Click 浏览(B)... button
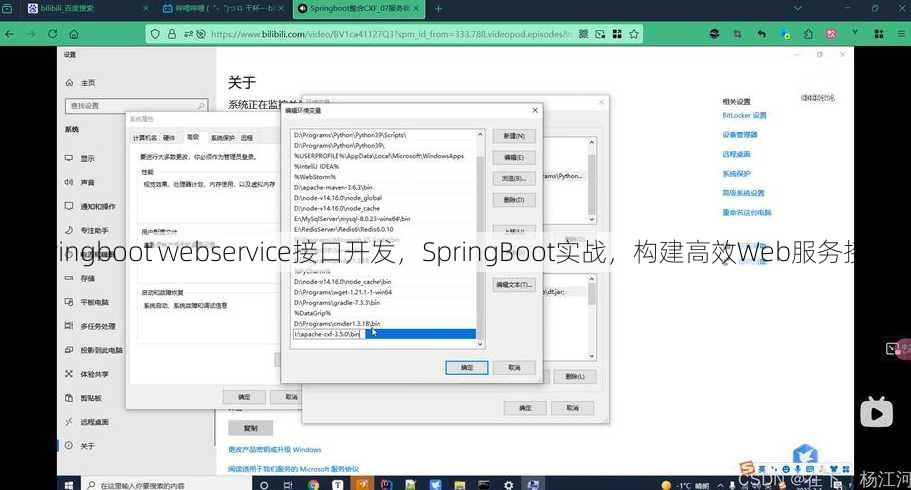This screenshot has width=911, height=490. [514, 179]
